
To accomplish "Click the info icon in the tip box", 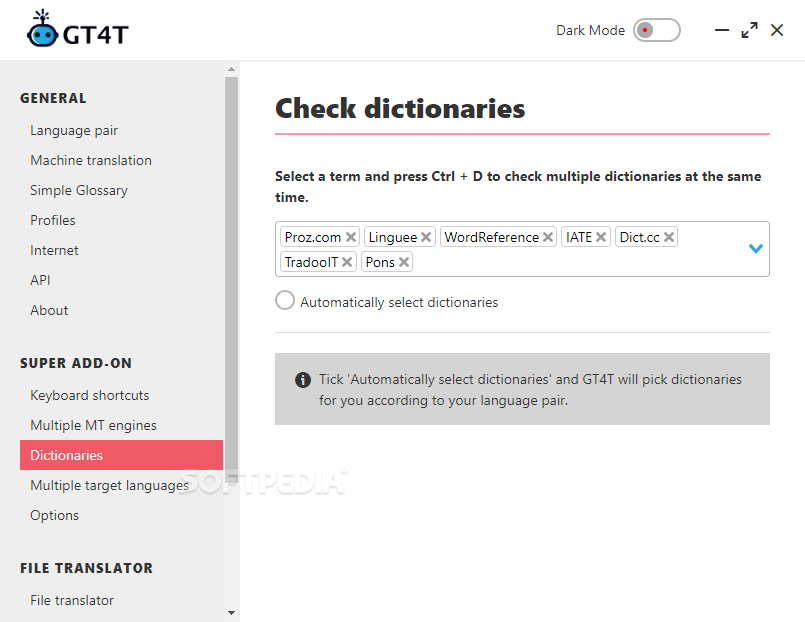I will 303,380.
